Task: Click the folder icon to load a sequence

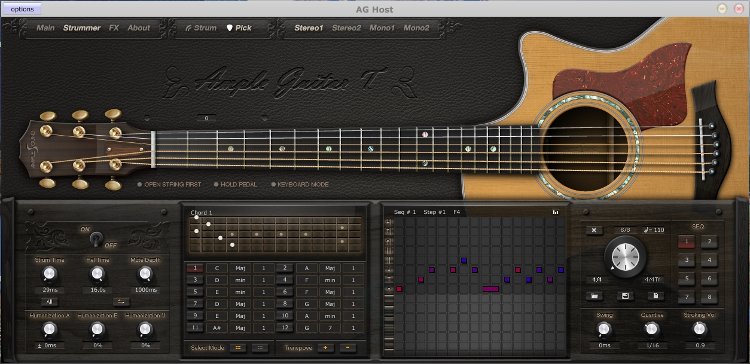Action: tap(594, 296)
